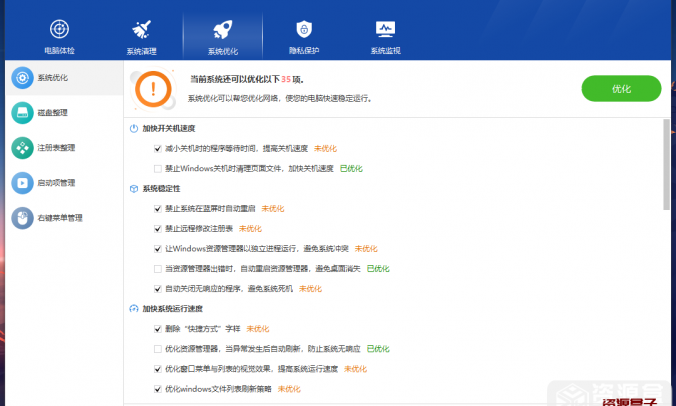This screenshot has height=406, width=676.
Task: Click the 注册表整理 sidebar icon
Action: point(22,148)
